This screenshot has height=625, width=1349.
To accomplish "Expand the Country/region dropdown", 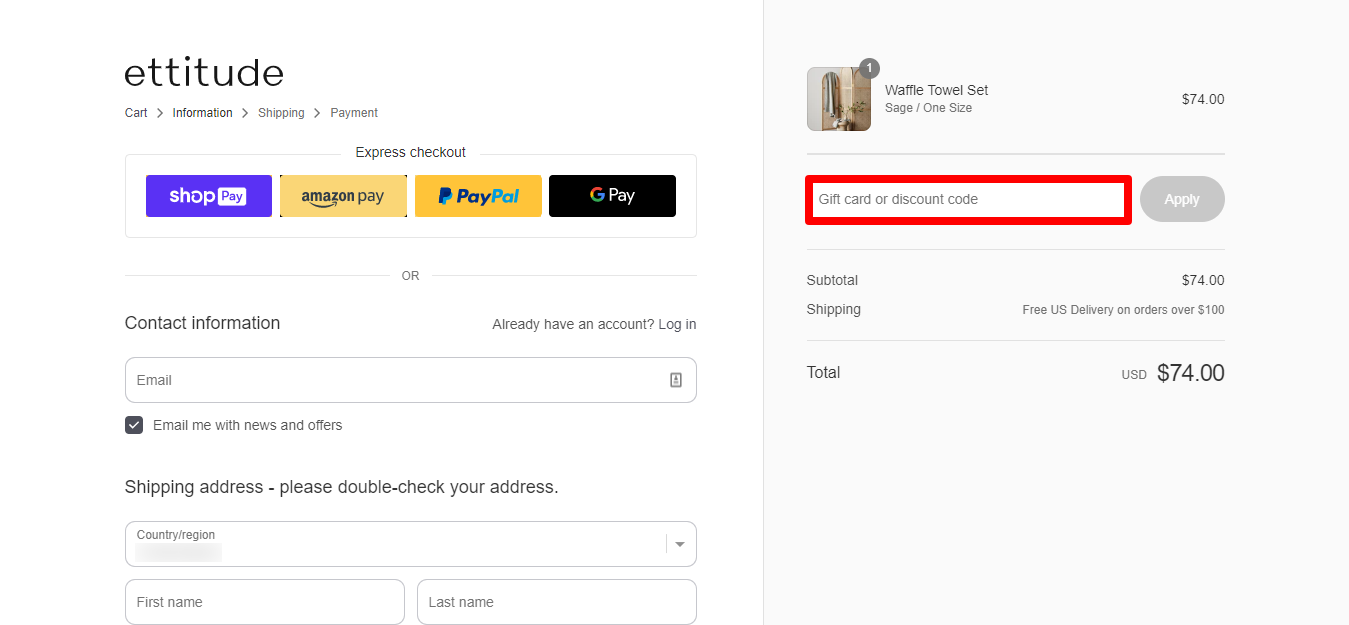I will (x=410, y=544).
